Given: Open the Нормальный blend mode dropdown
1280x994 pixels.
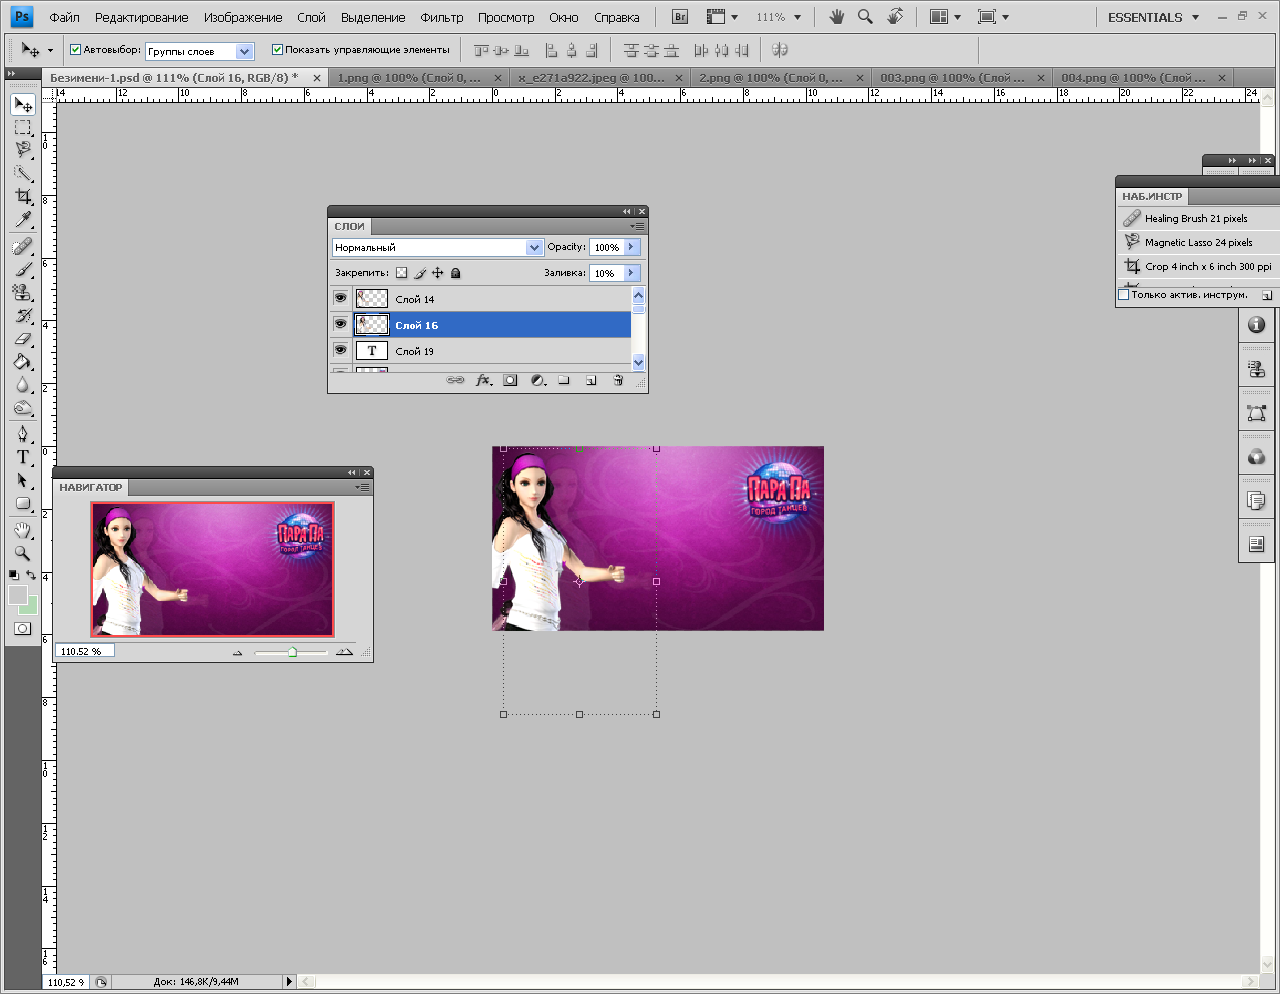Looking at the screenshot, I should tap(437, 247).
